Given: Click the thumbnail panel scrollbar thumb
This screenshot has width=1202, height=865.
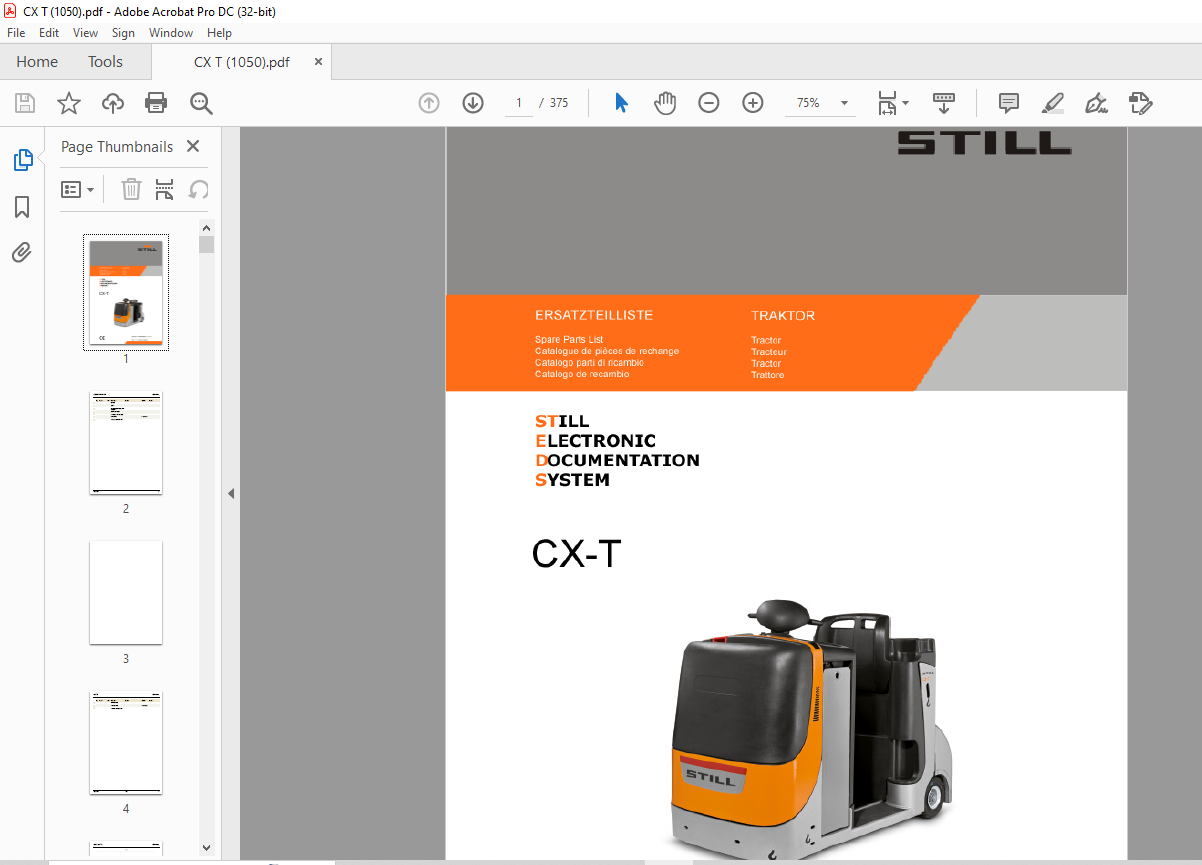Looking at the screenshot, I should (206, 244).
